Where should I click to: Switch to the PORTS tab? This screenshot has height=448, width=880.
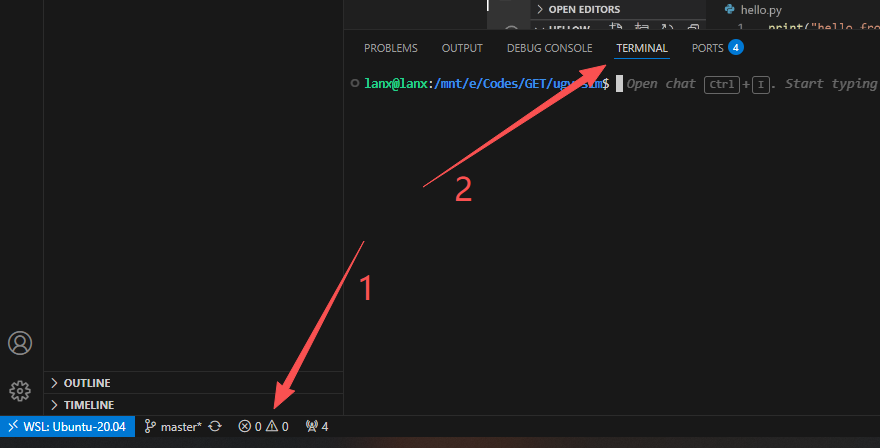707,48
